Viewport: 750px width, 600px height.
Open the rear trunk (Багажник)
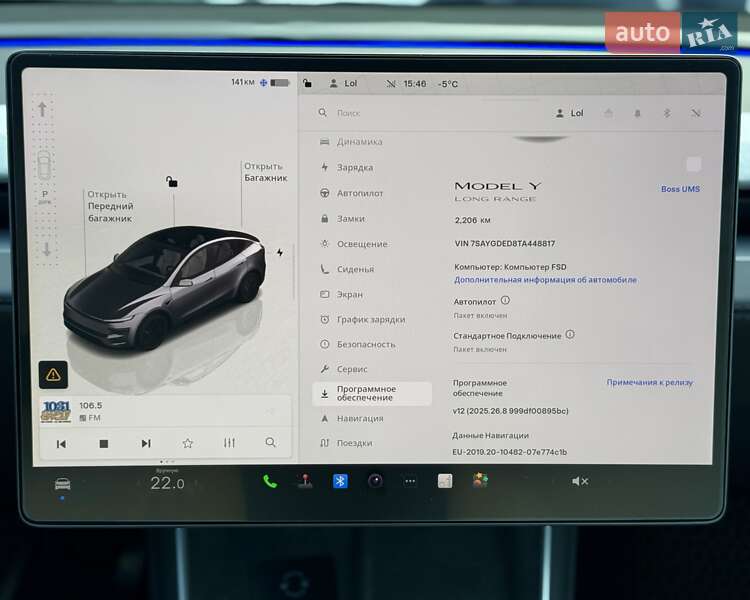tap(265, 172)
